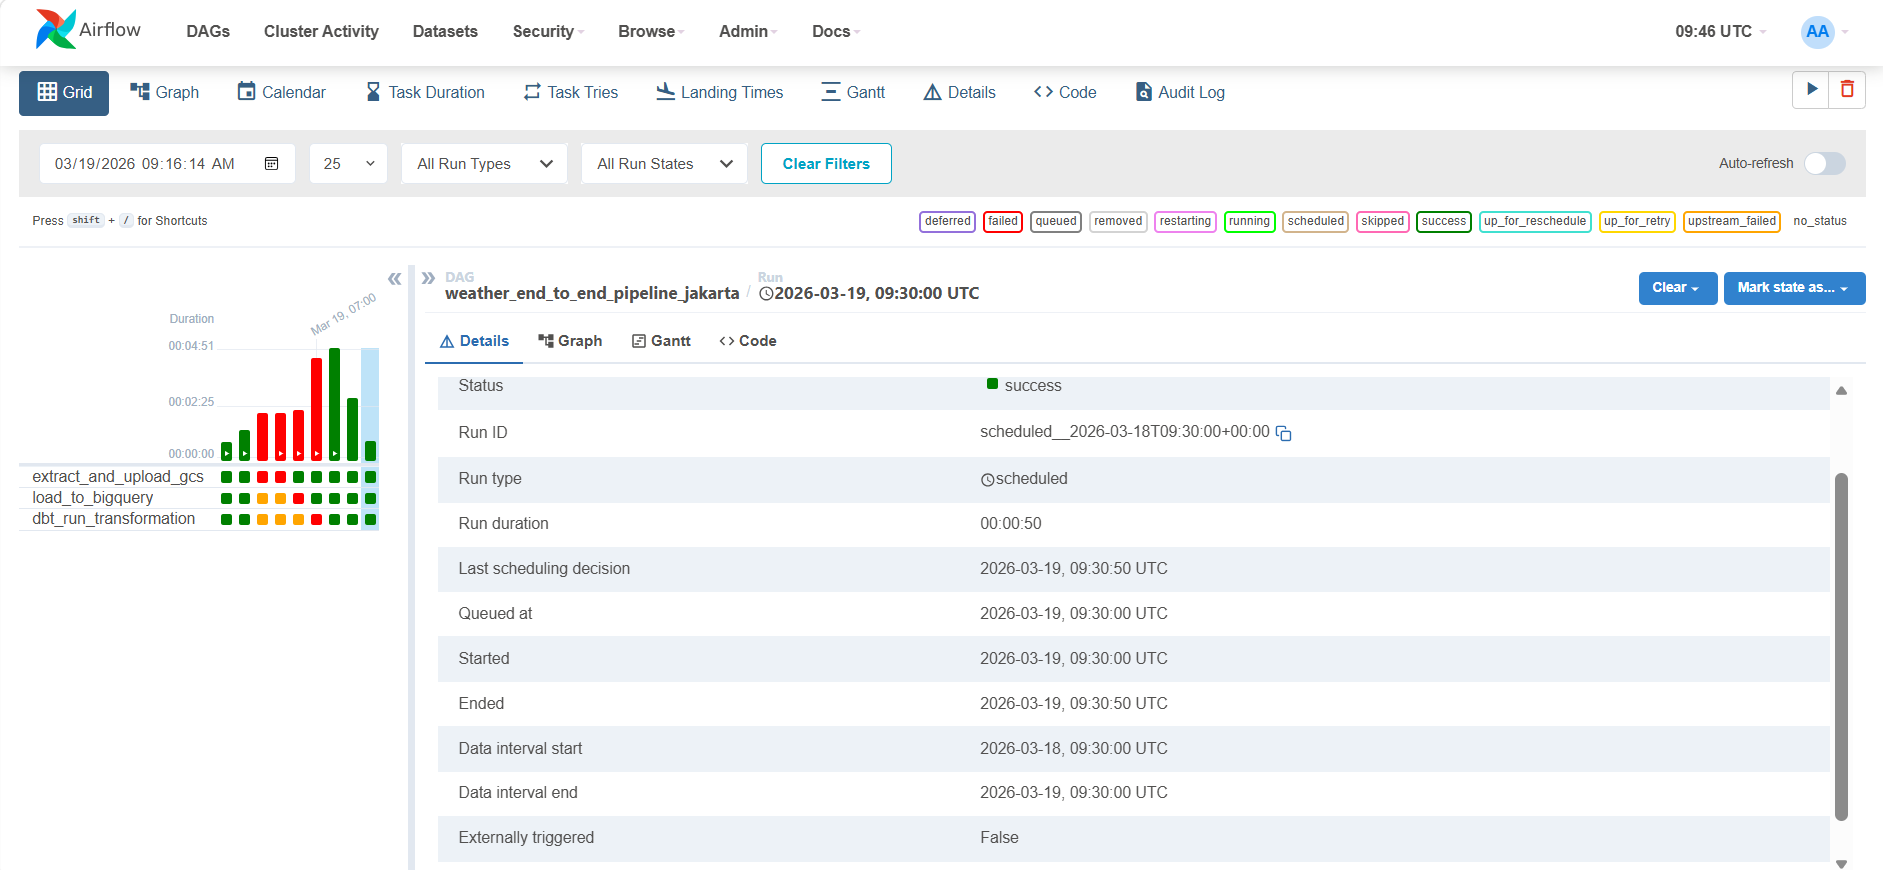The image size is (1883, 870).
Task: Select the extract_and_upload_gcs task row
Action: (118, 477)
